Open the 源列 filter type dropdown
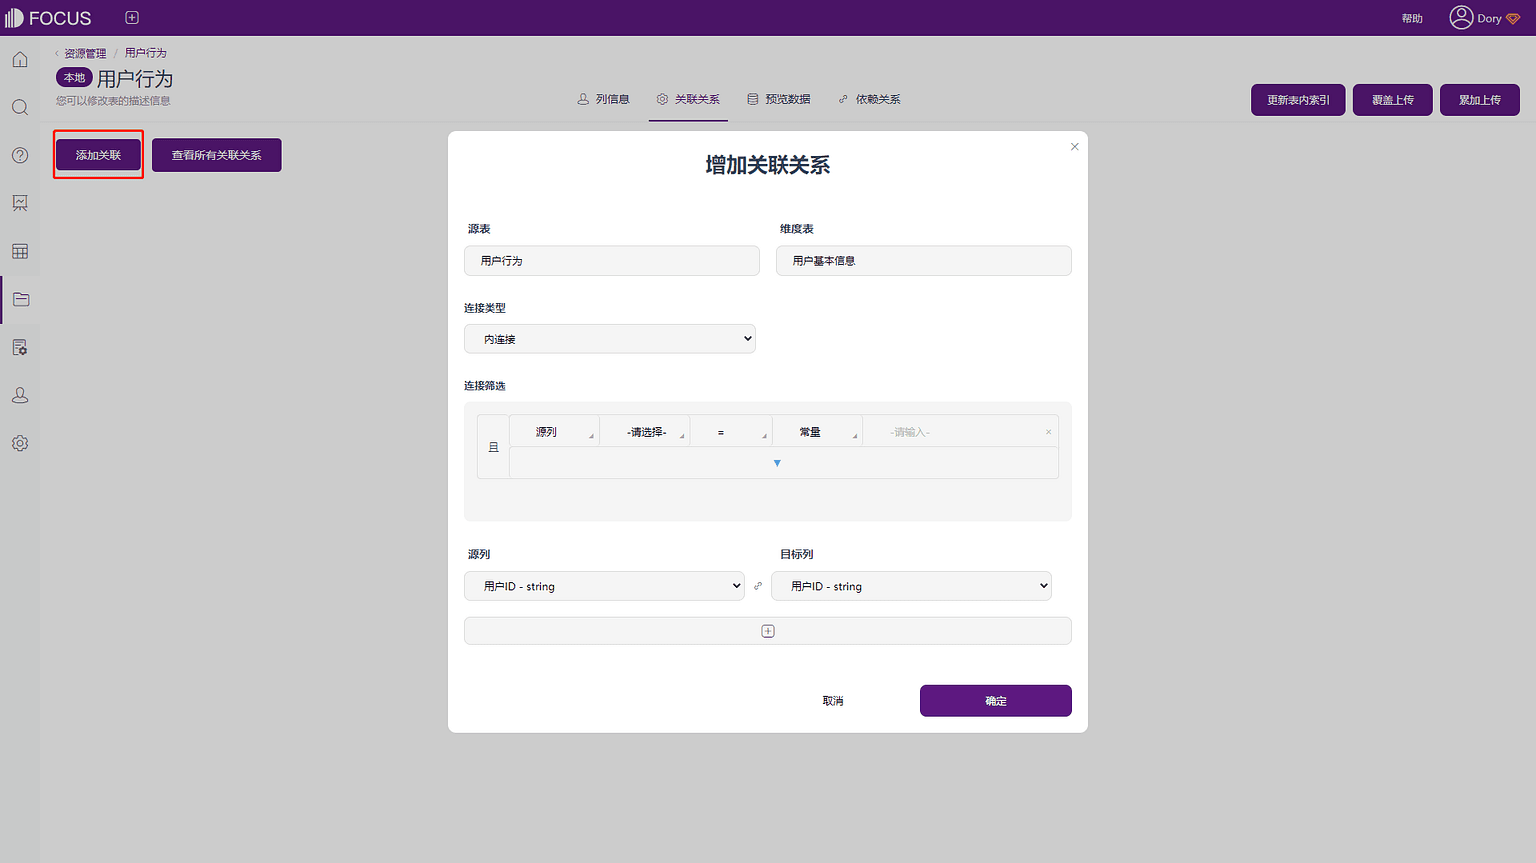Viewport: 1536px width, 863px height. tap(554, 432)
